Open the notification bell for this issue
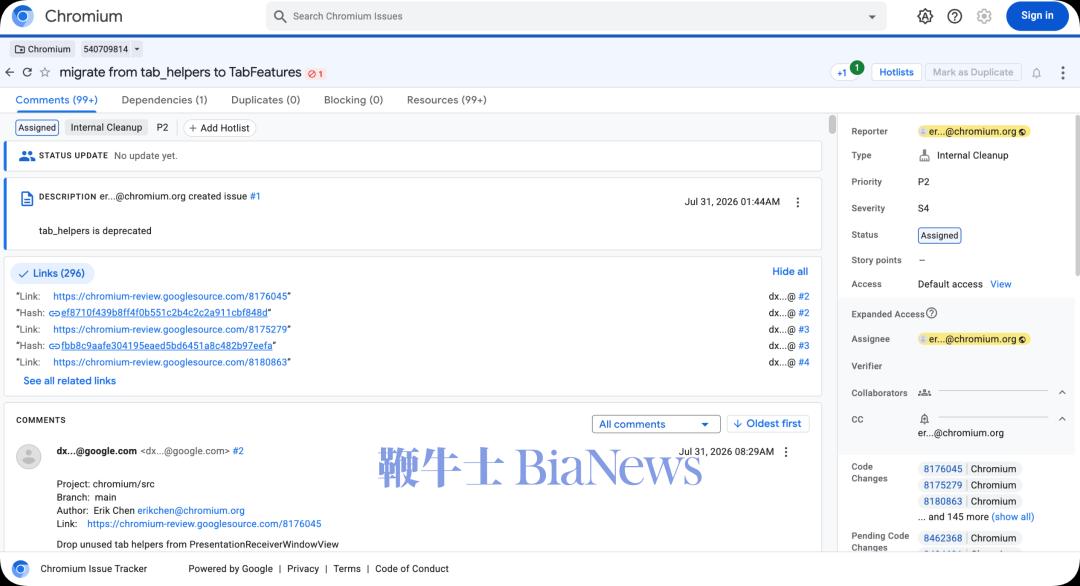 (x=1036, y=72)
